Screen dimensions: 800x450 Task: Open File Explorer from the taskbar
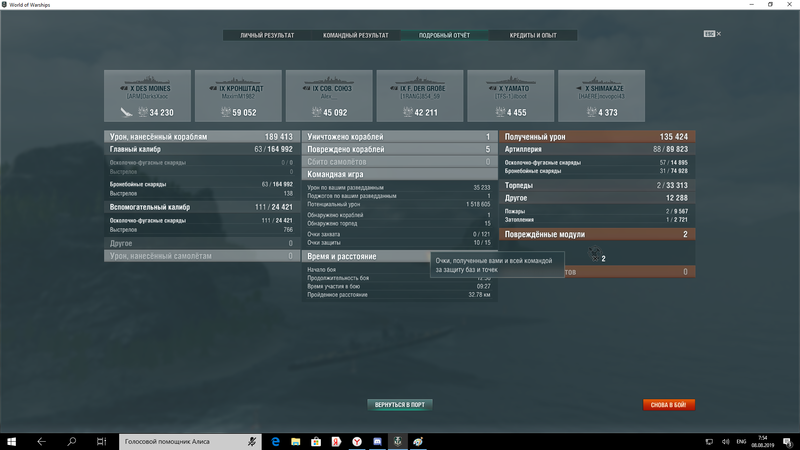pos(296,442)
